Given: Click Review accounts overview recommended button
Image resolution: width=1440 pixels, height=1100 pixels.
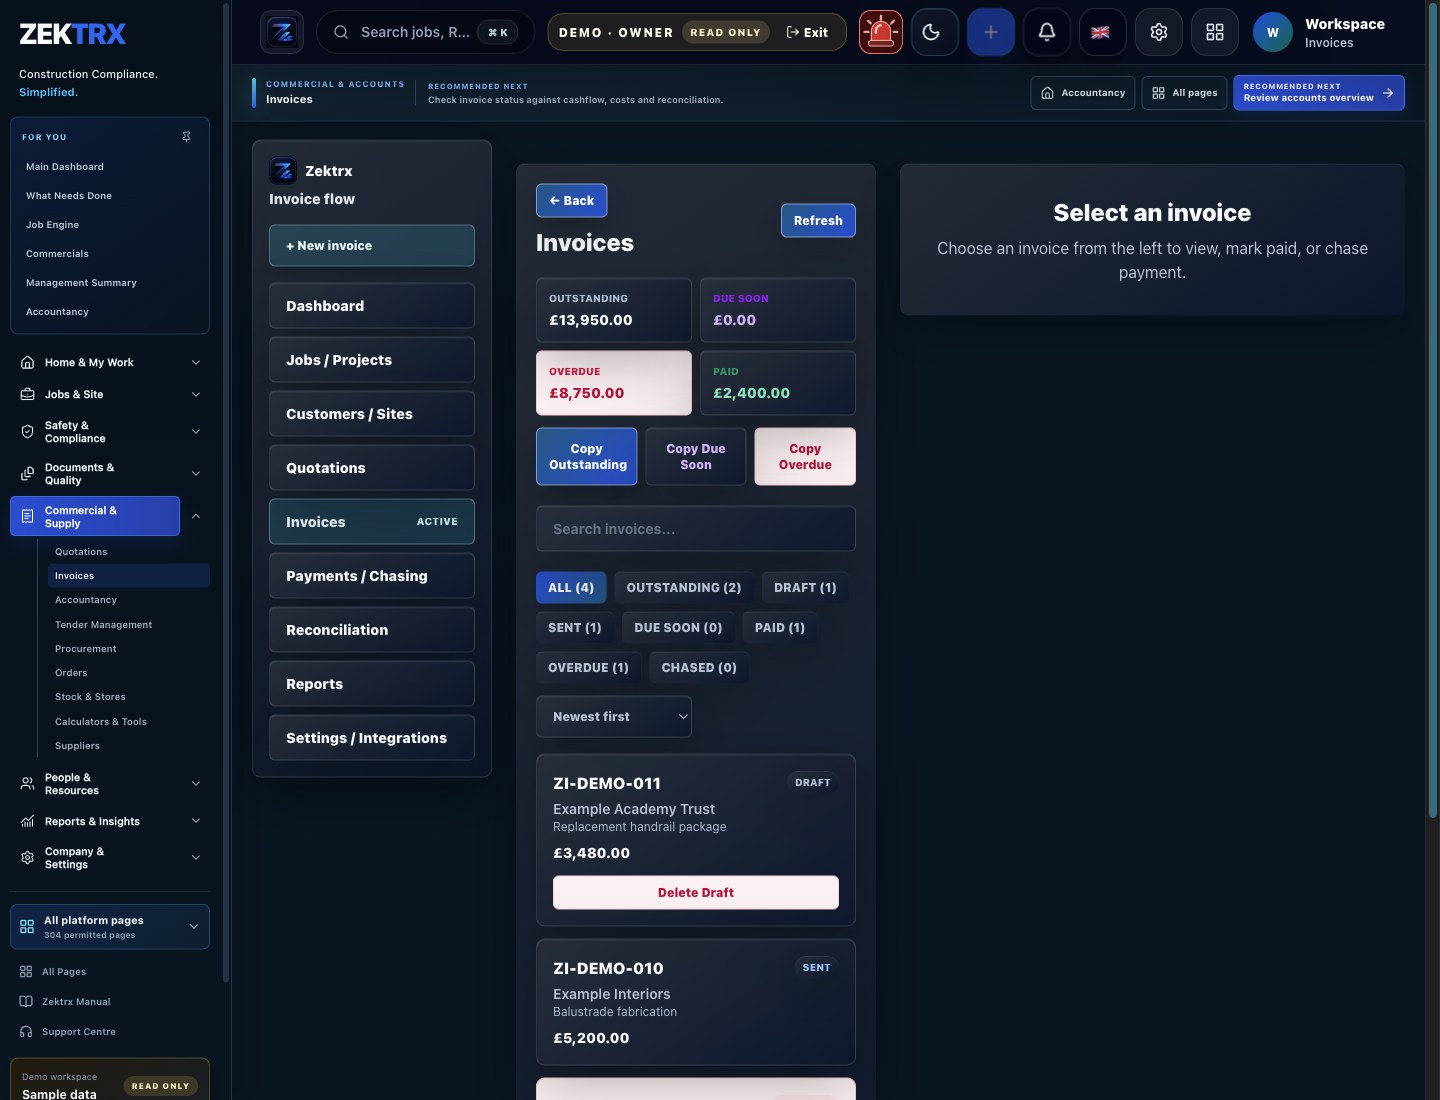Looking at the screenshot, I should click(x=1319, y=93).
